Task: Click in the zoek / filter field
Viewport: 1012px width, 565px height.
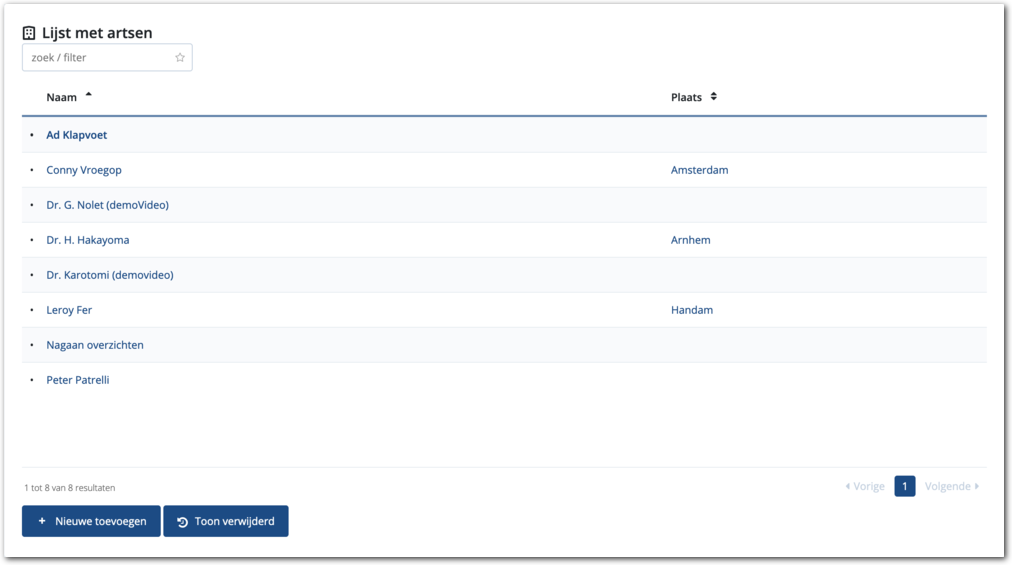Action: (x=97, y=58)
